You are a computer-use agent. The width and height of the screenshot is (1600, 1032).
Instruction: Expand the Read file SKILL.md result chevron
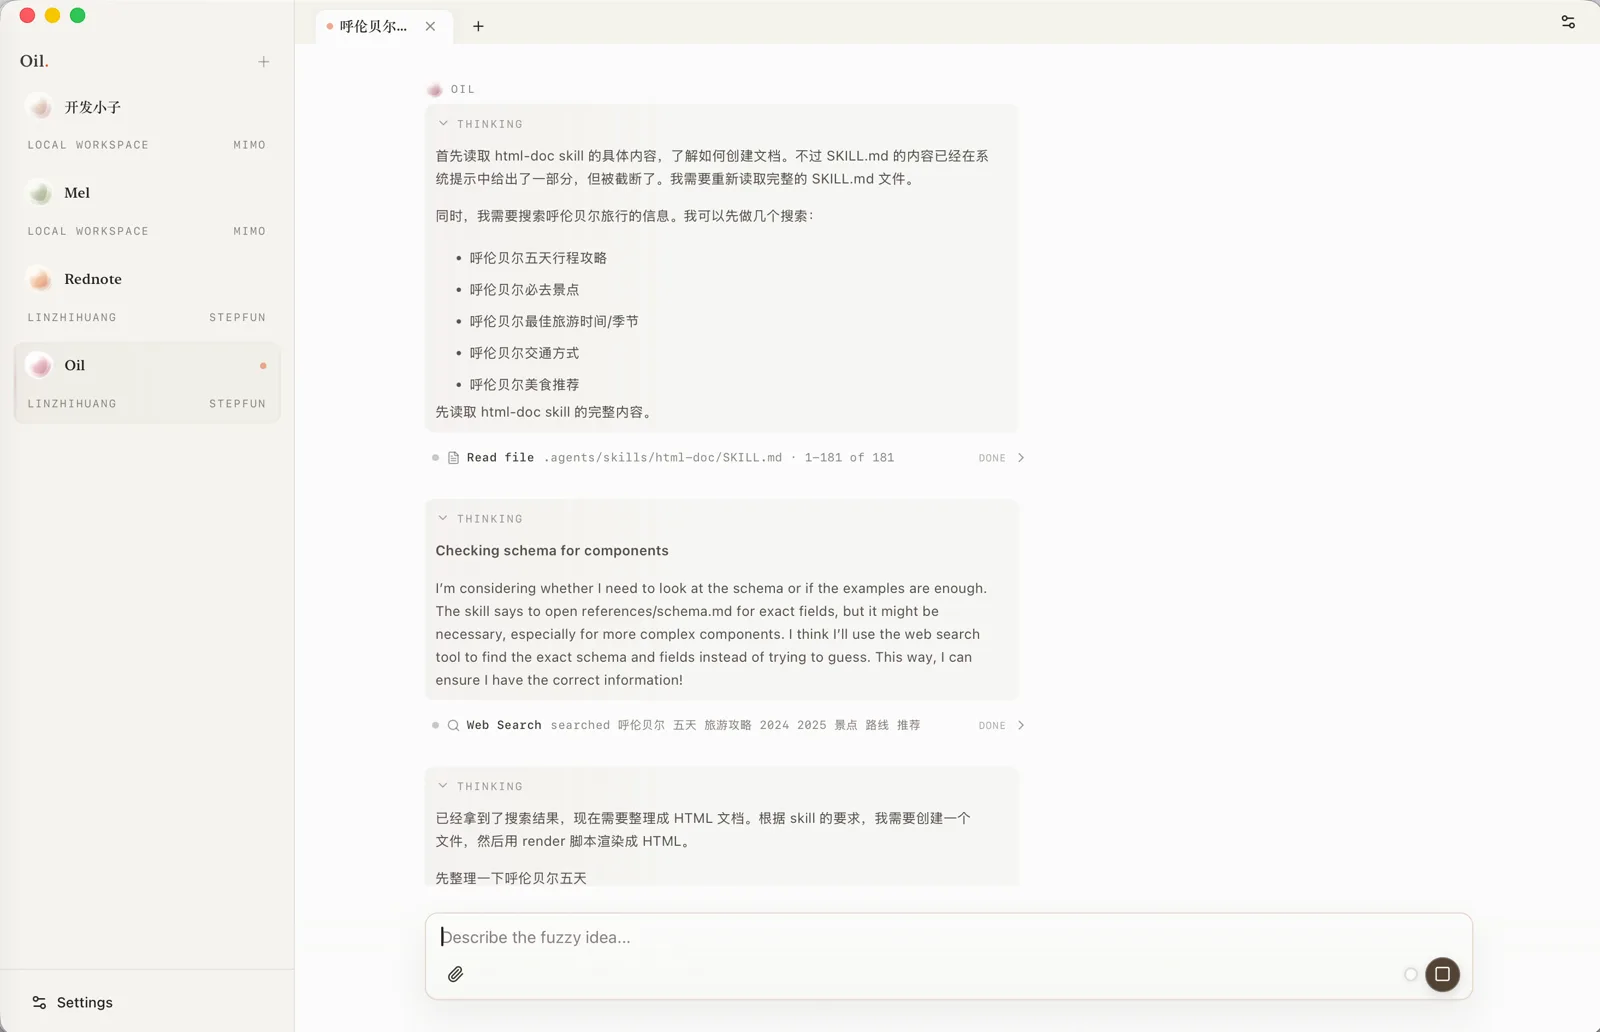(1021, 458)
